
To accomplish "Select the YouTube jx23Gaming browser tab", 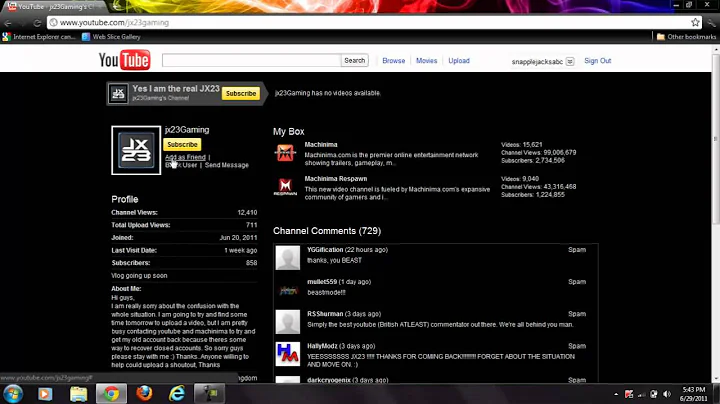I will [x=53, y=6].
